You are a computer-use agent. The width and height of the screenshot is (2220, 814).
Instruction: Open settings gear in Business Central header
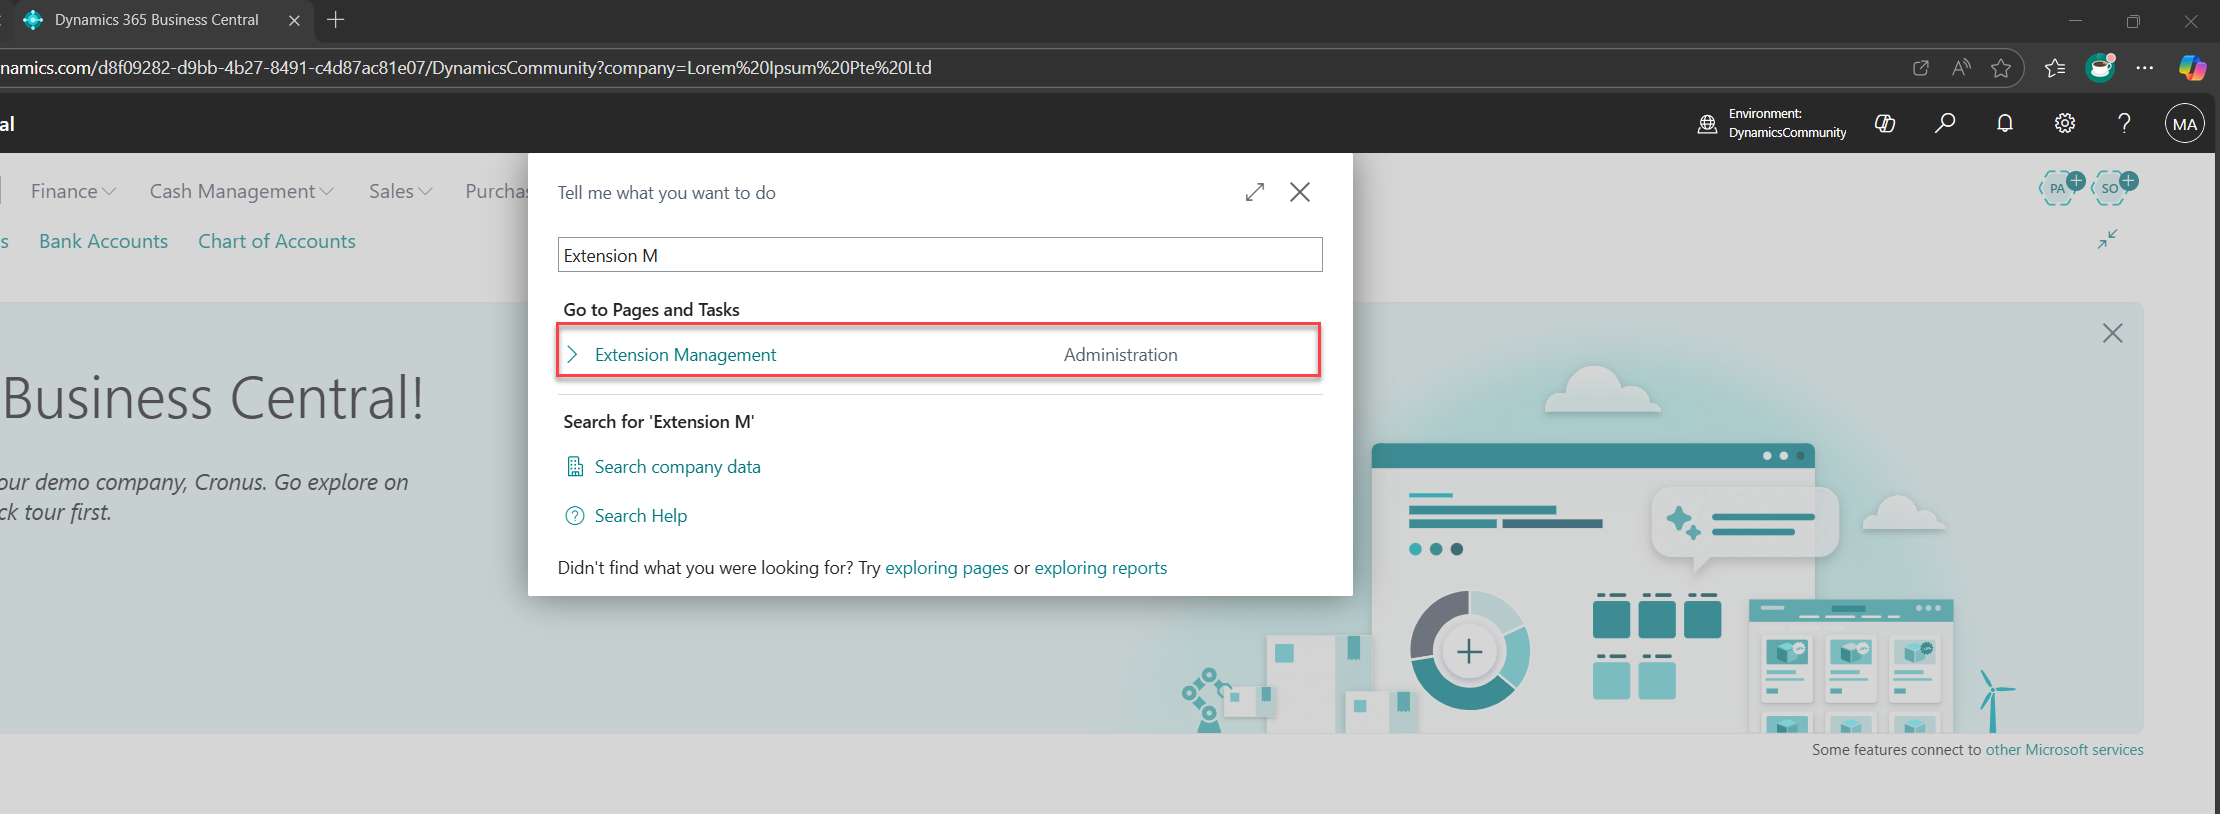[x=2065, y=124]
